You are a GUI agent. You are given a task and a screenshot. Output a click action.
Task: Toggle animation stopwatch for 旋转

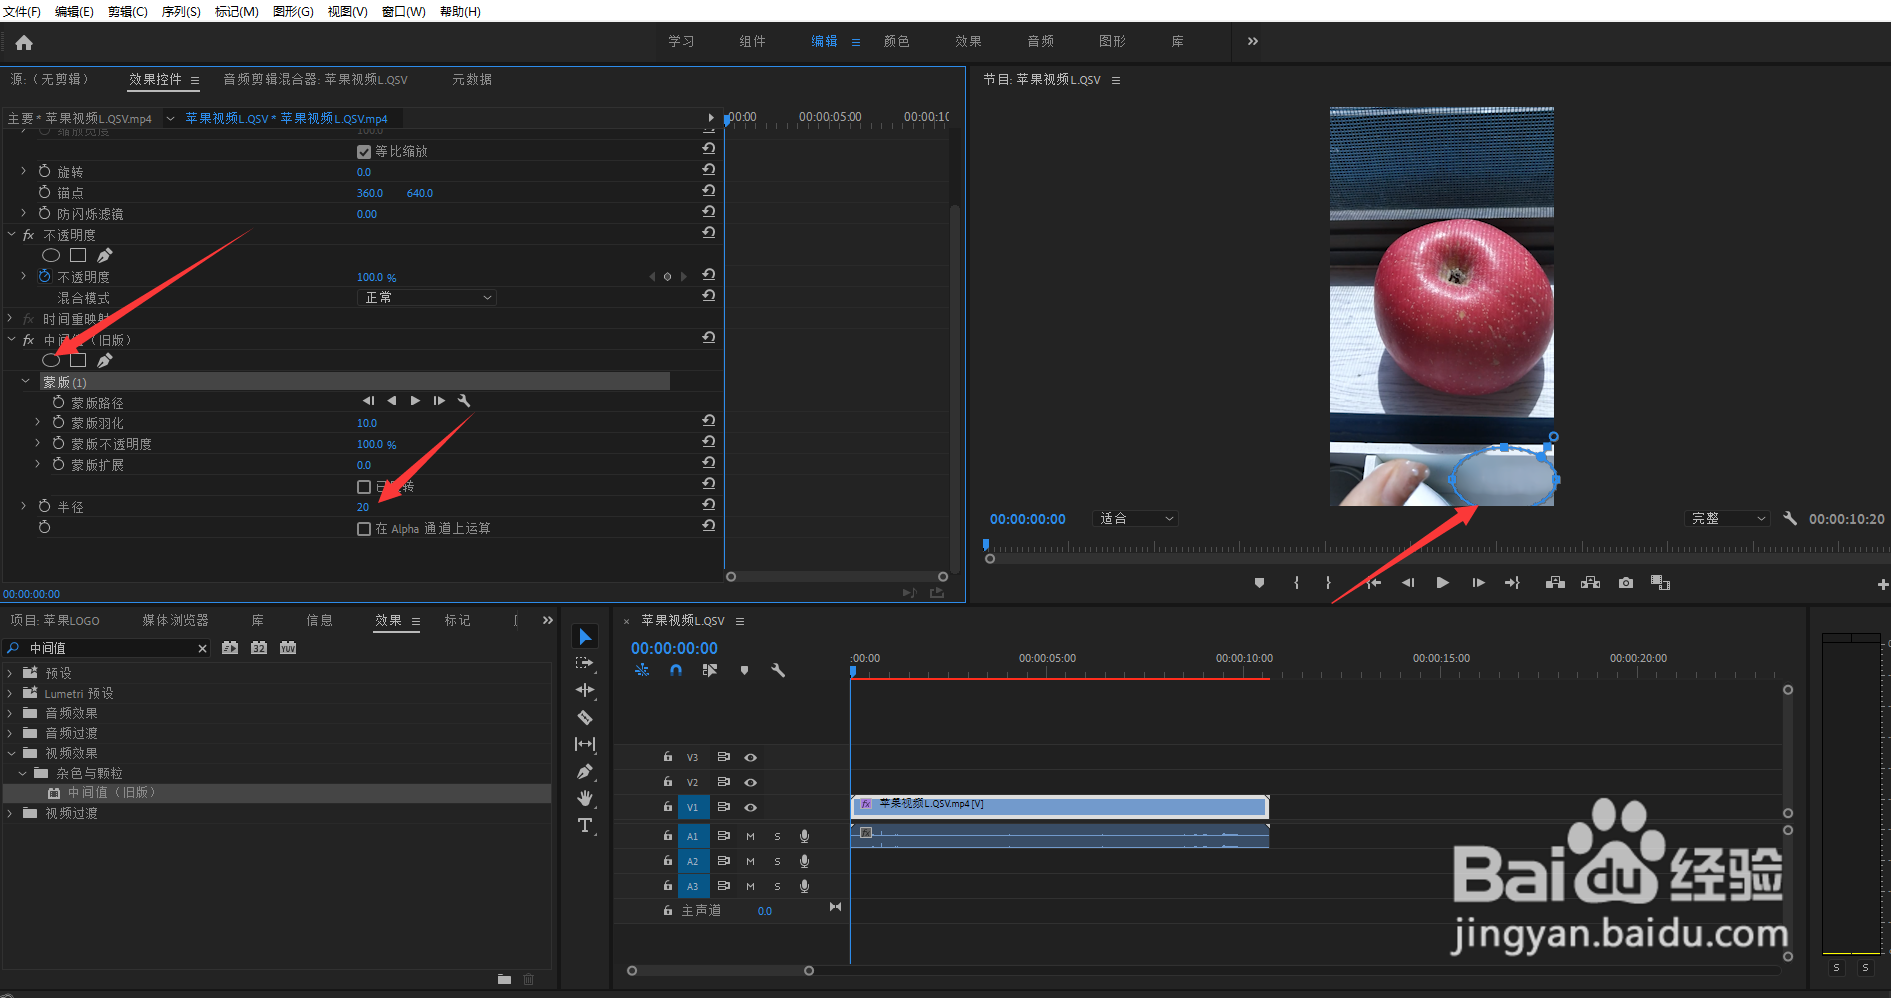(x=44, y=171)
